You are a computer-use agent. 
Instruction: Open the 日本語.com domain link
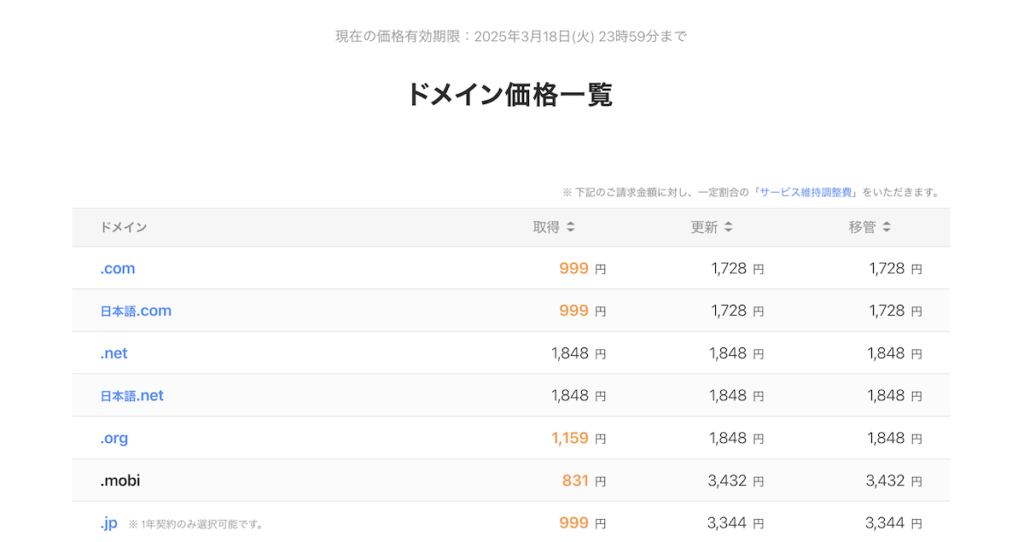pyautogui.click(x=136, y=311)
